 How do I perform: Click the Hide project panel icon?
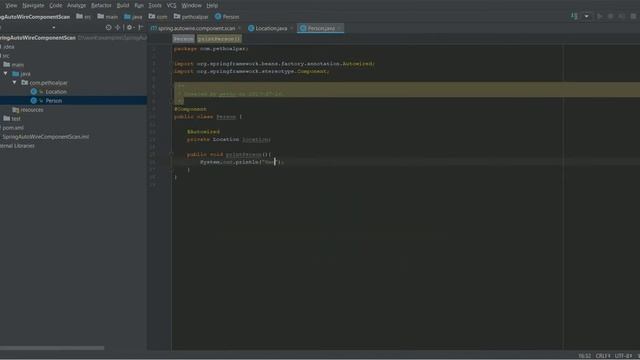point(141,27)
